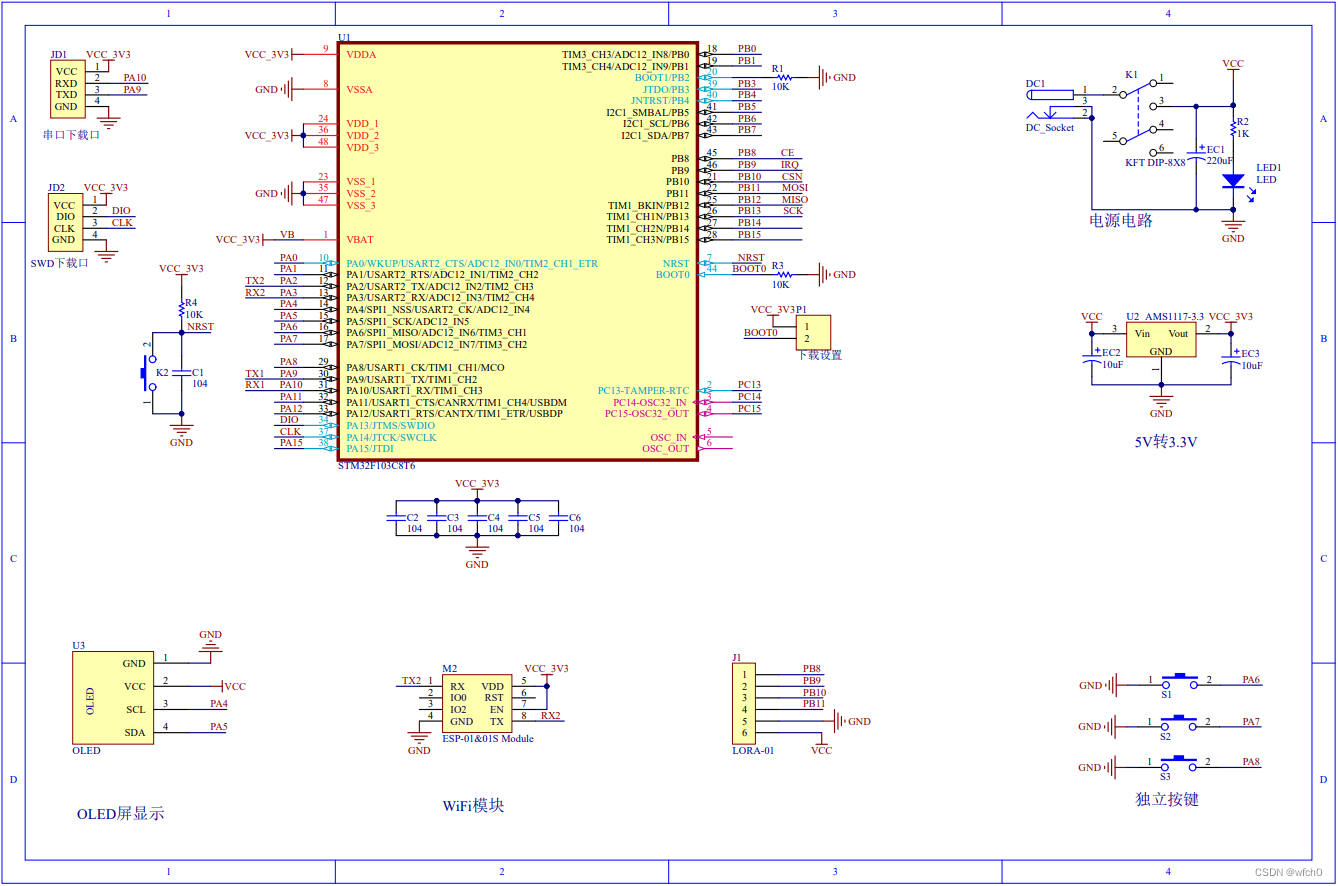
Task: Click the VDDA pin label on U1
Action: pos(361,54)
